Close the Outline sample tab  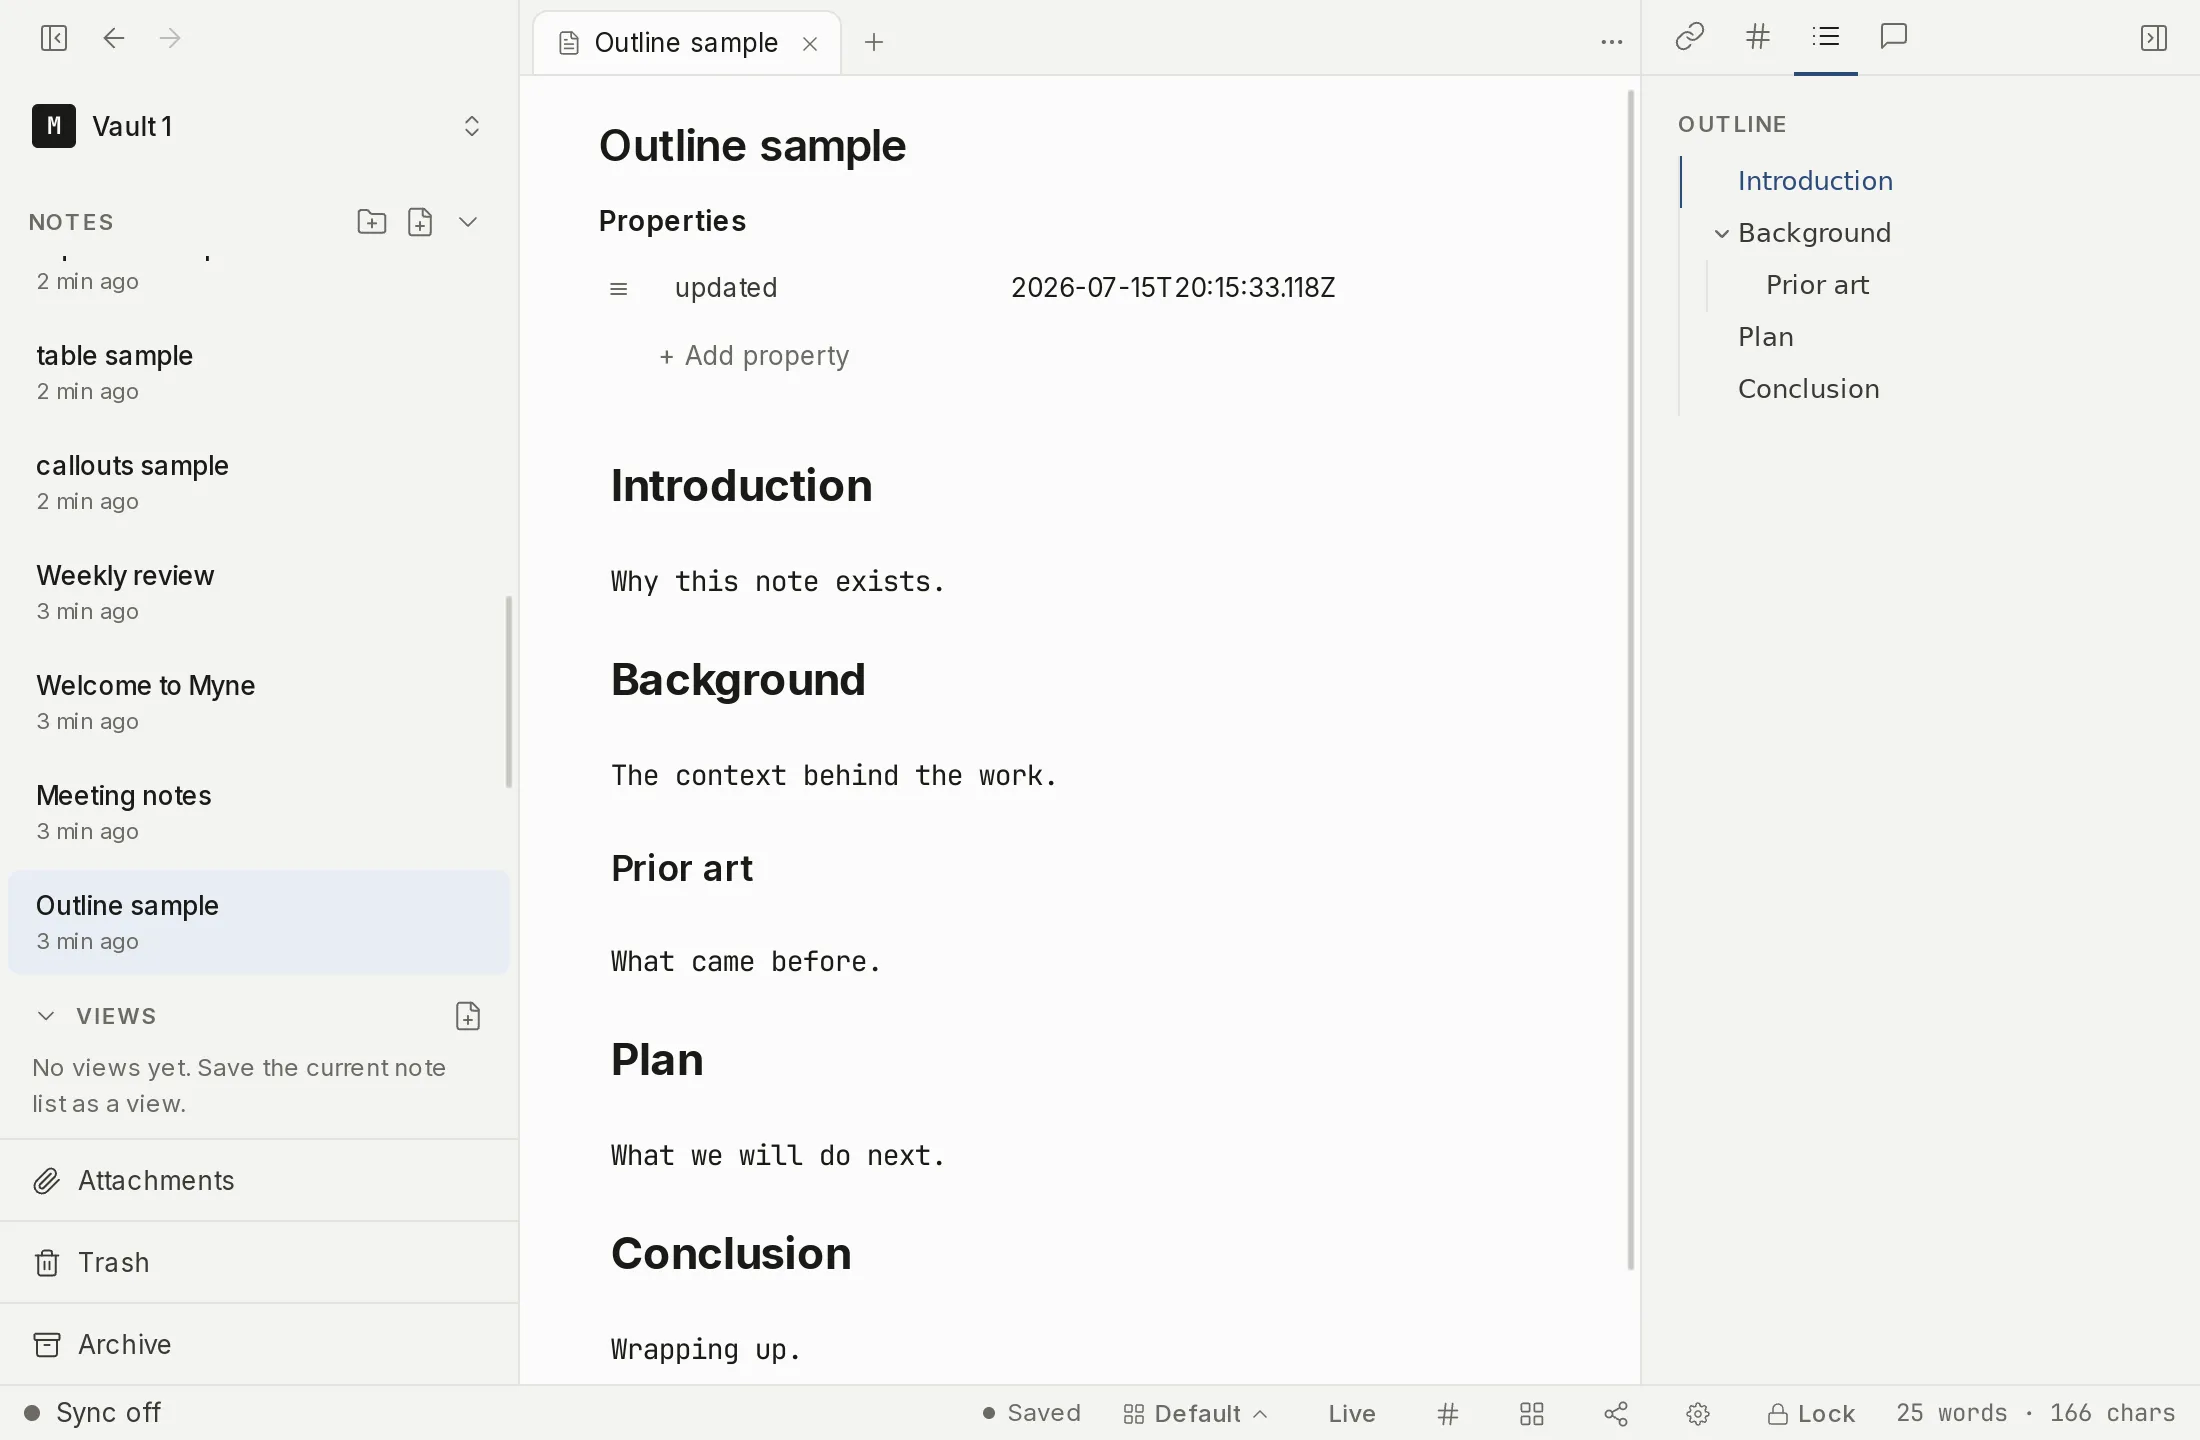810,43
